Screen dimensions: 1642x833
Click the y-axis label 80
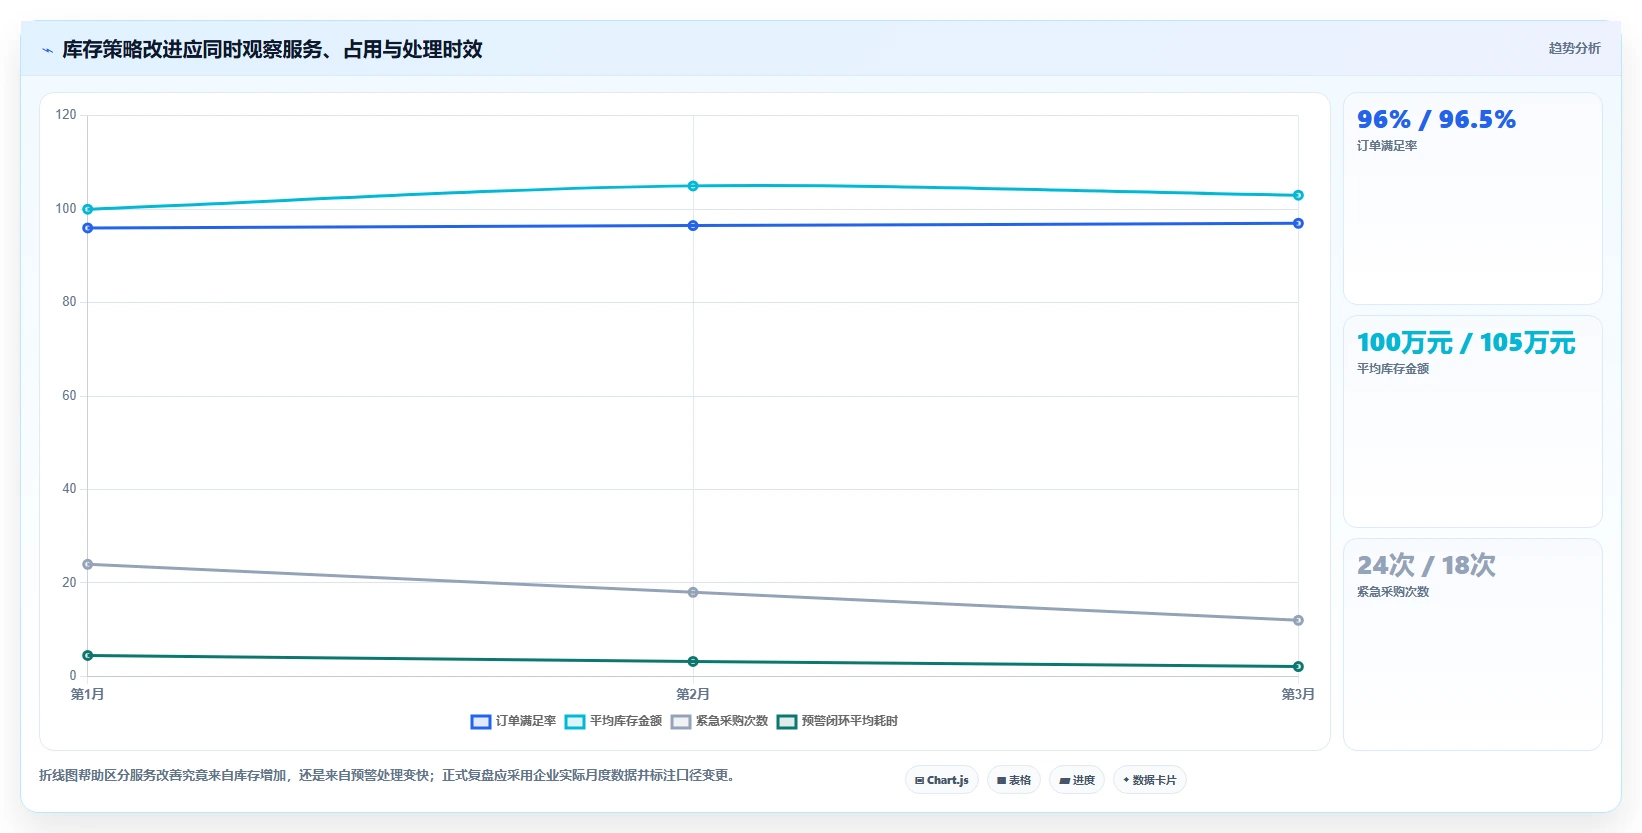(x=69, y=302)
